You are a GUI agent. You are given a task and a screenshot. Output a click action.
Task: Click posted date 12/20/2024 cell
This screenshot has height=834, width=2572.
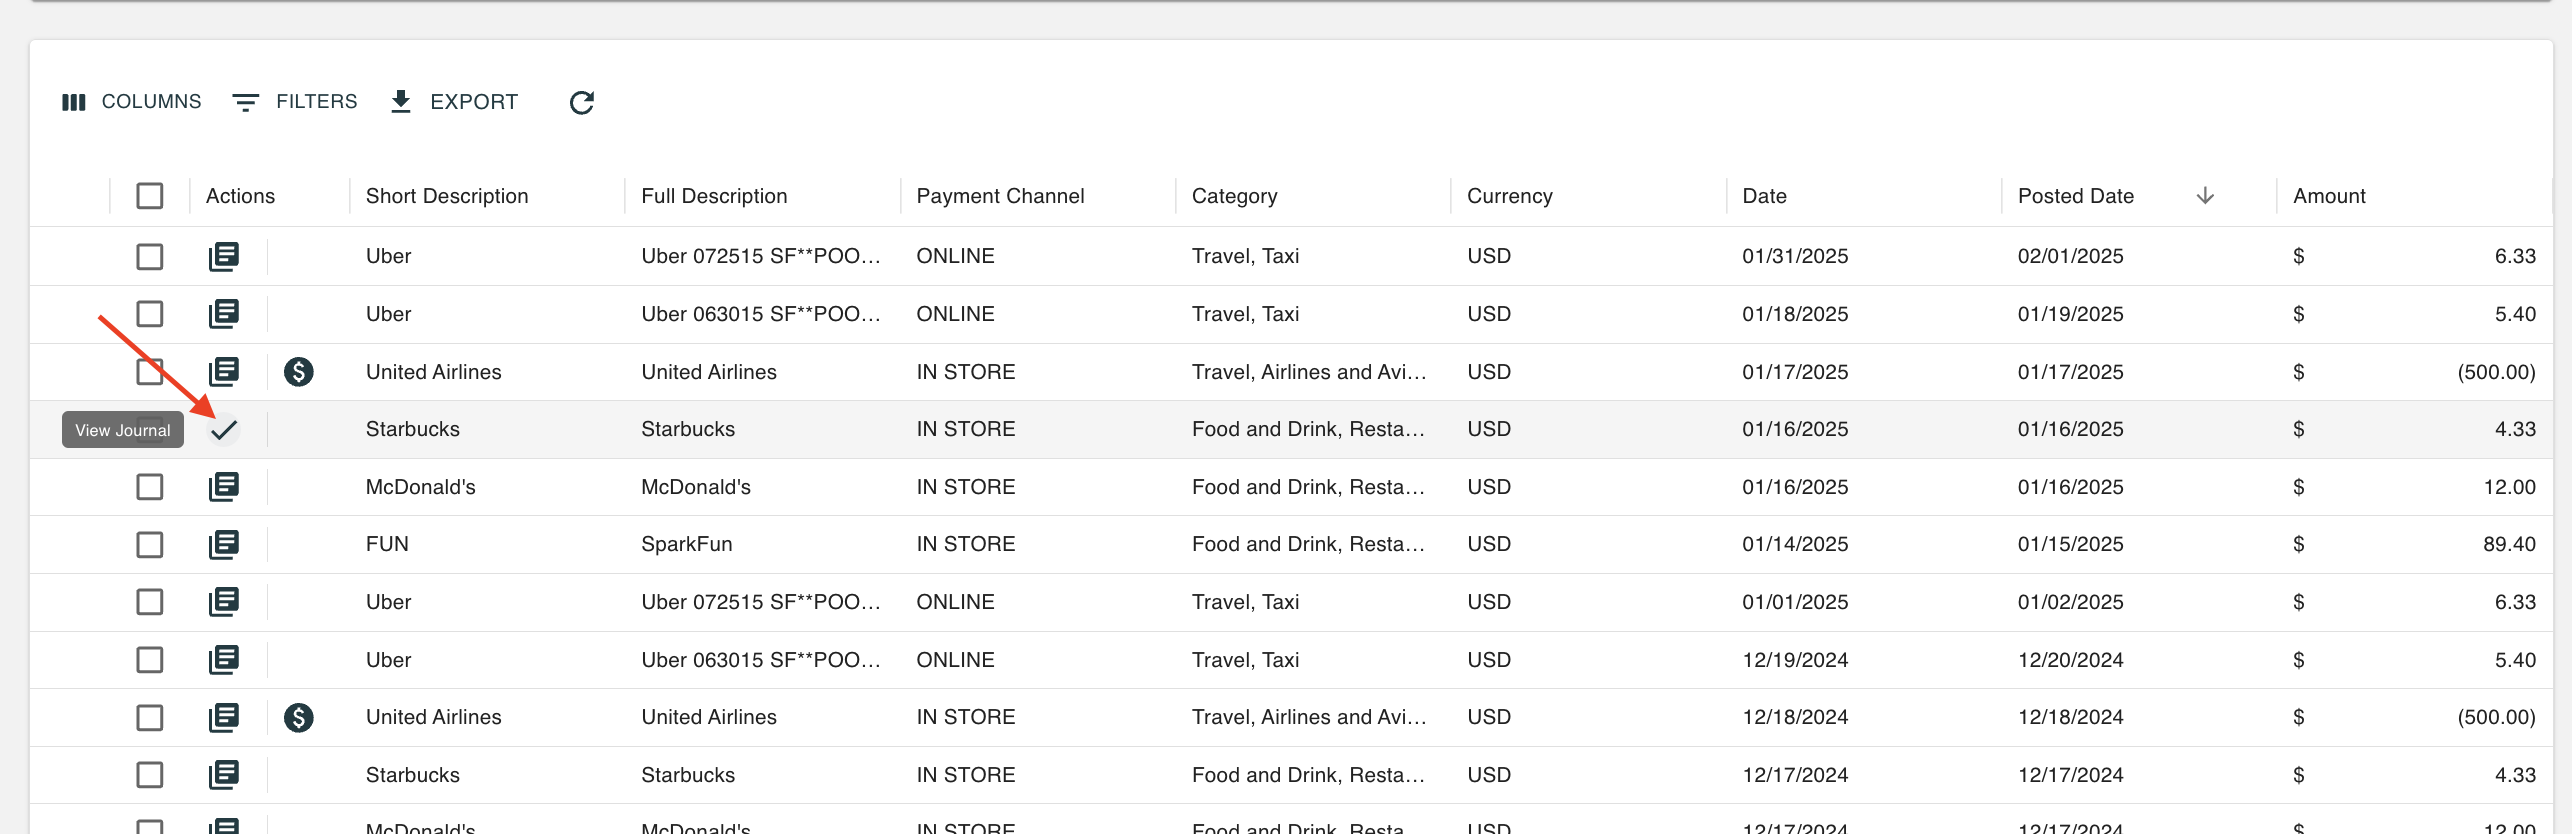(x=2070, y=660)
